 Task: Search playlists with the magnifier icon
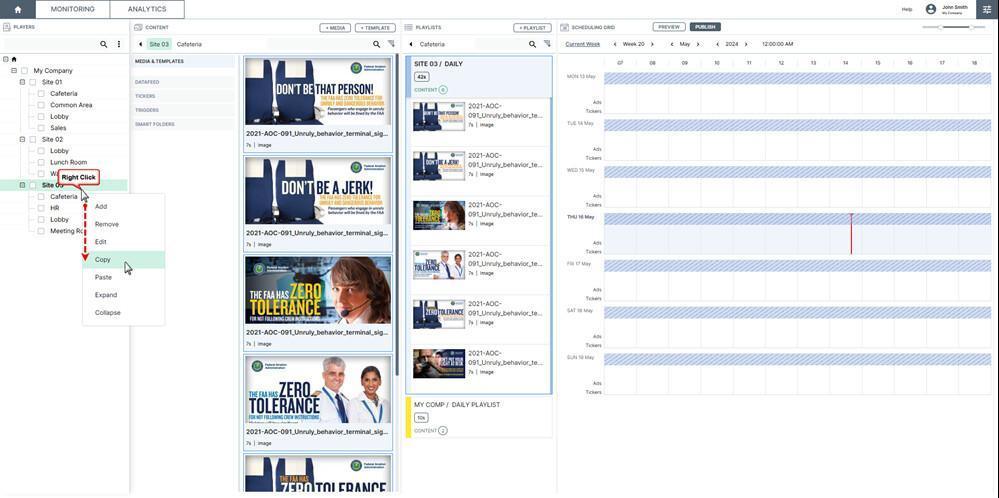pyautogui.click(x=533, y=45)
